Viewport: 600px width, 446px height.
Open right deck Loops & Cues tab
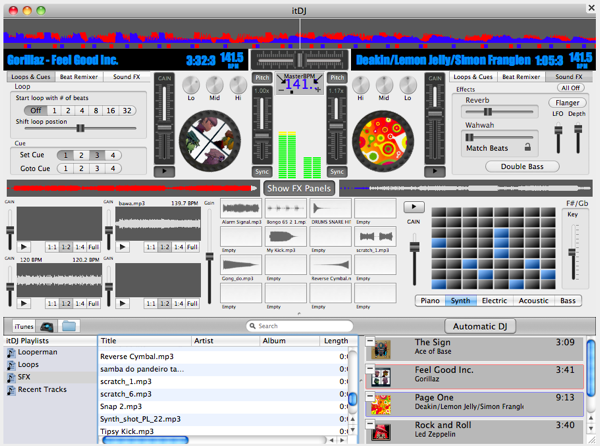pos(473,77)
